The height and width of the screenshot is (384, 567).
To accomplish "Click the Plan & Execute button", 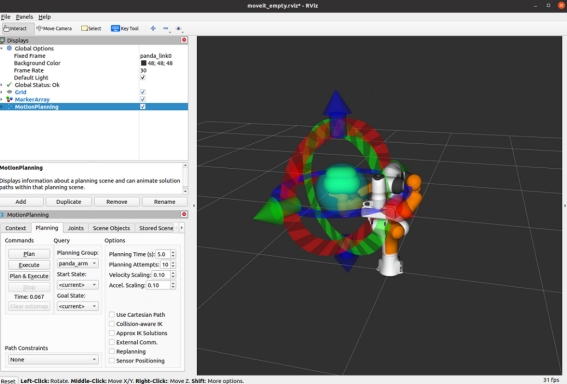I will point(29,276).
